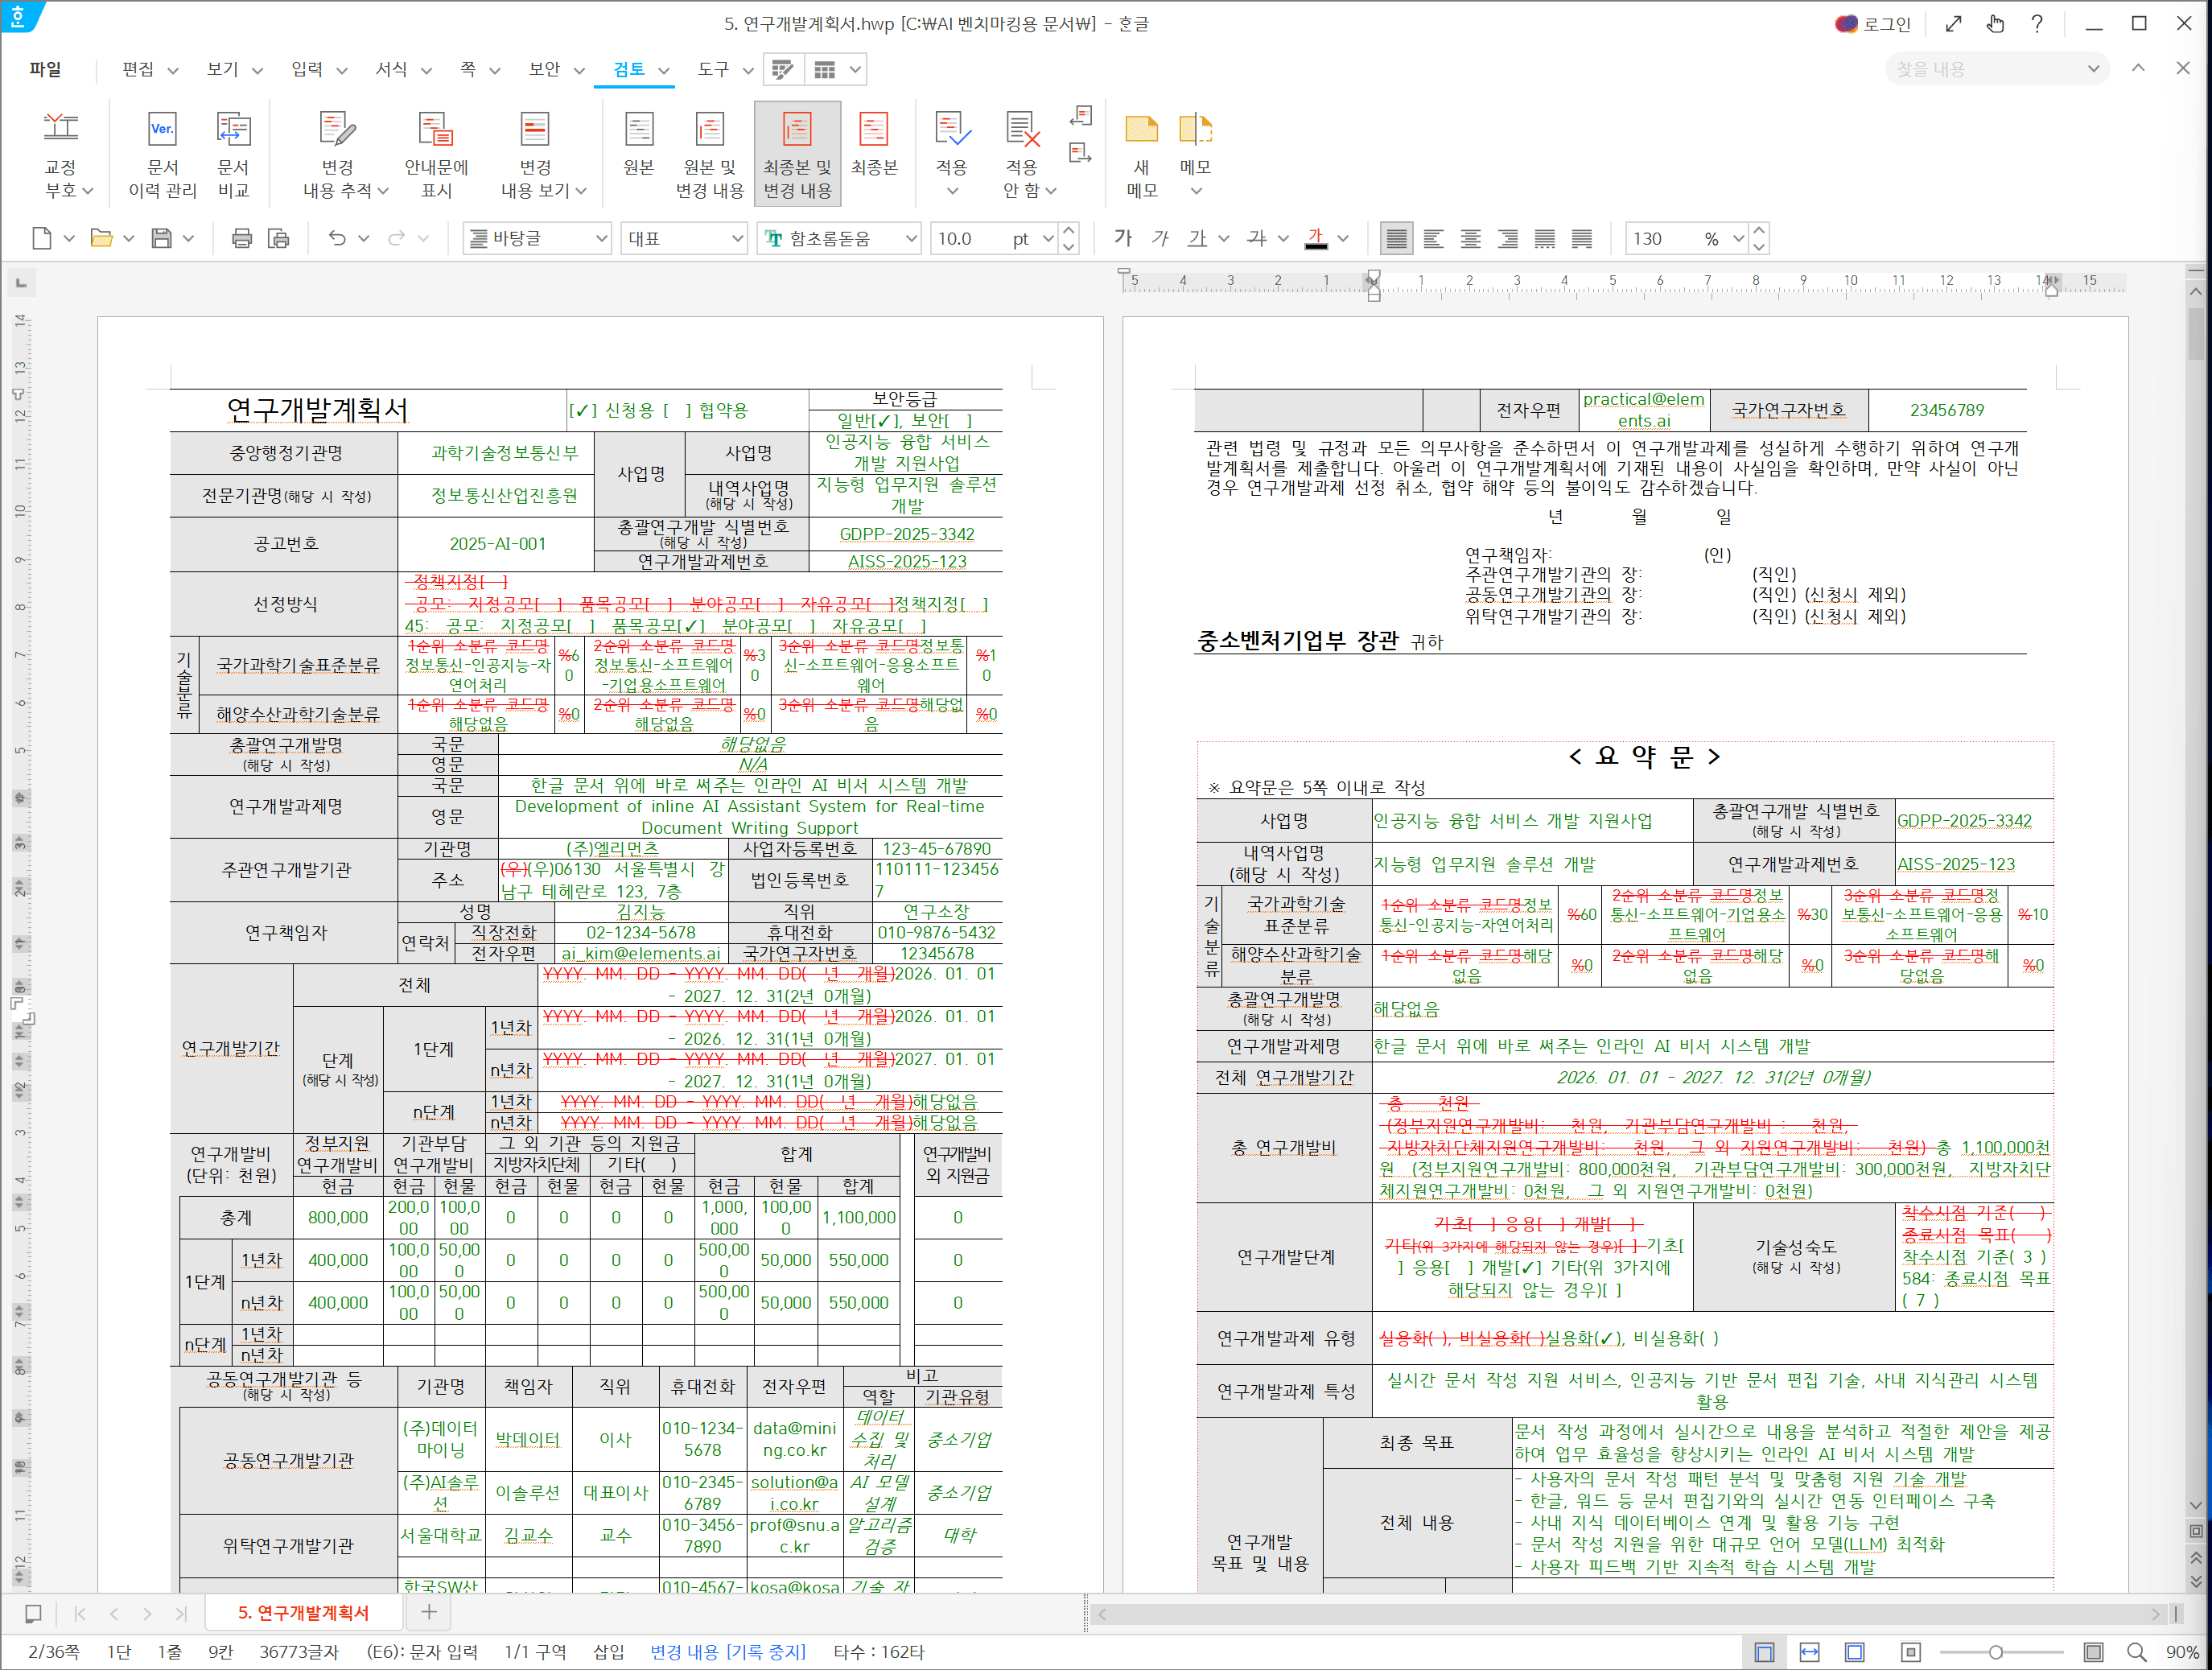Click the 문서 이력 관리 icon
This screenshot has width=2212, height=1670.
[162, 130]
